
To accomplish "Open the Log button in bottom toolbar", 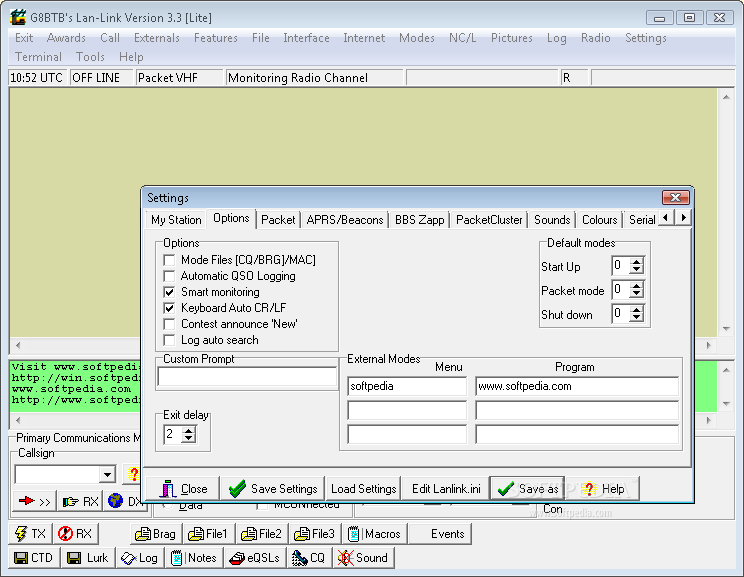I will [140, 558].
